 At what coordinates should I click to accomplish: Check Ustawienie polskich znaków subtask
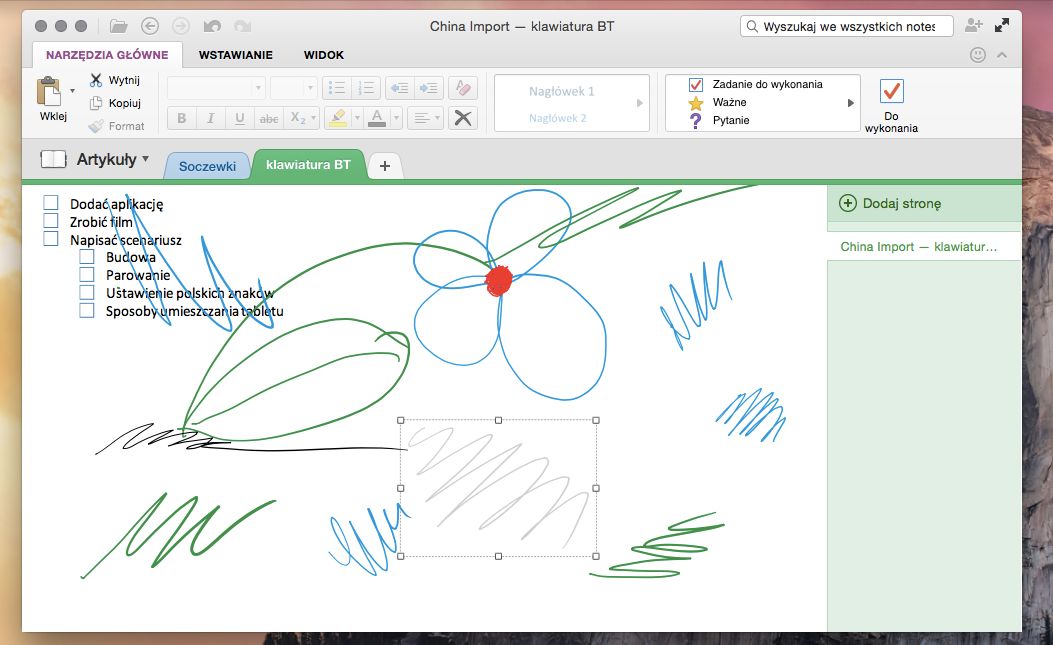[87, 293]
